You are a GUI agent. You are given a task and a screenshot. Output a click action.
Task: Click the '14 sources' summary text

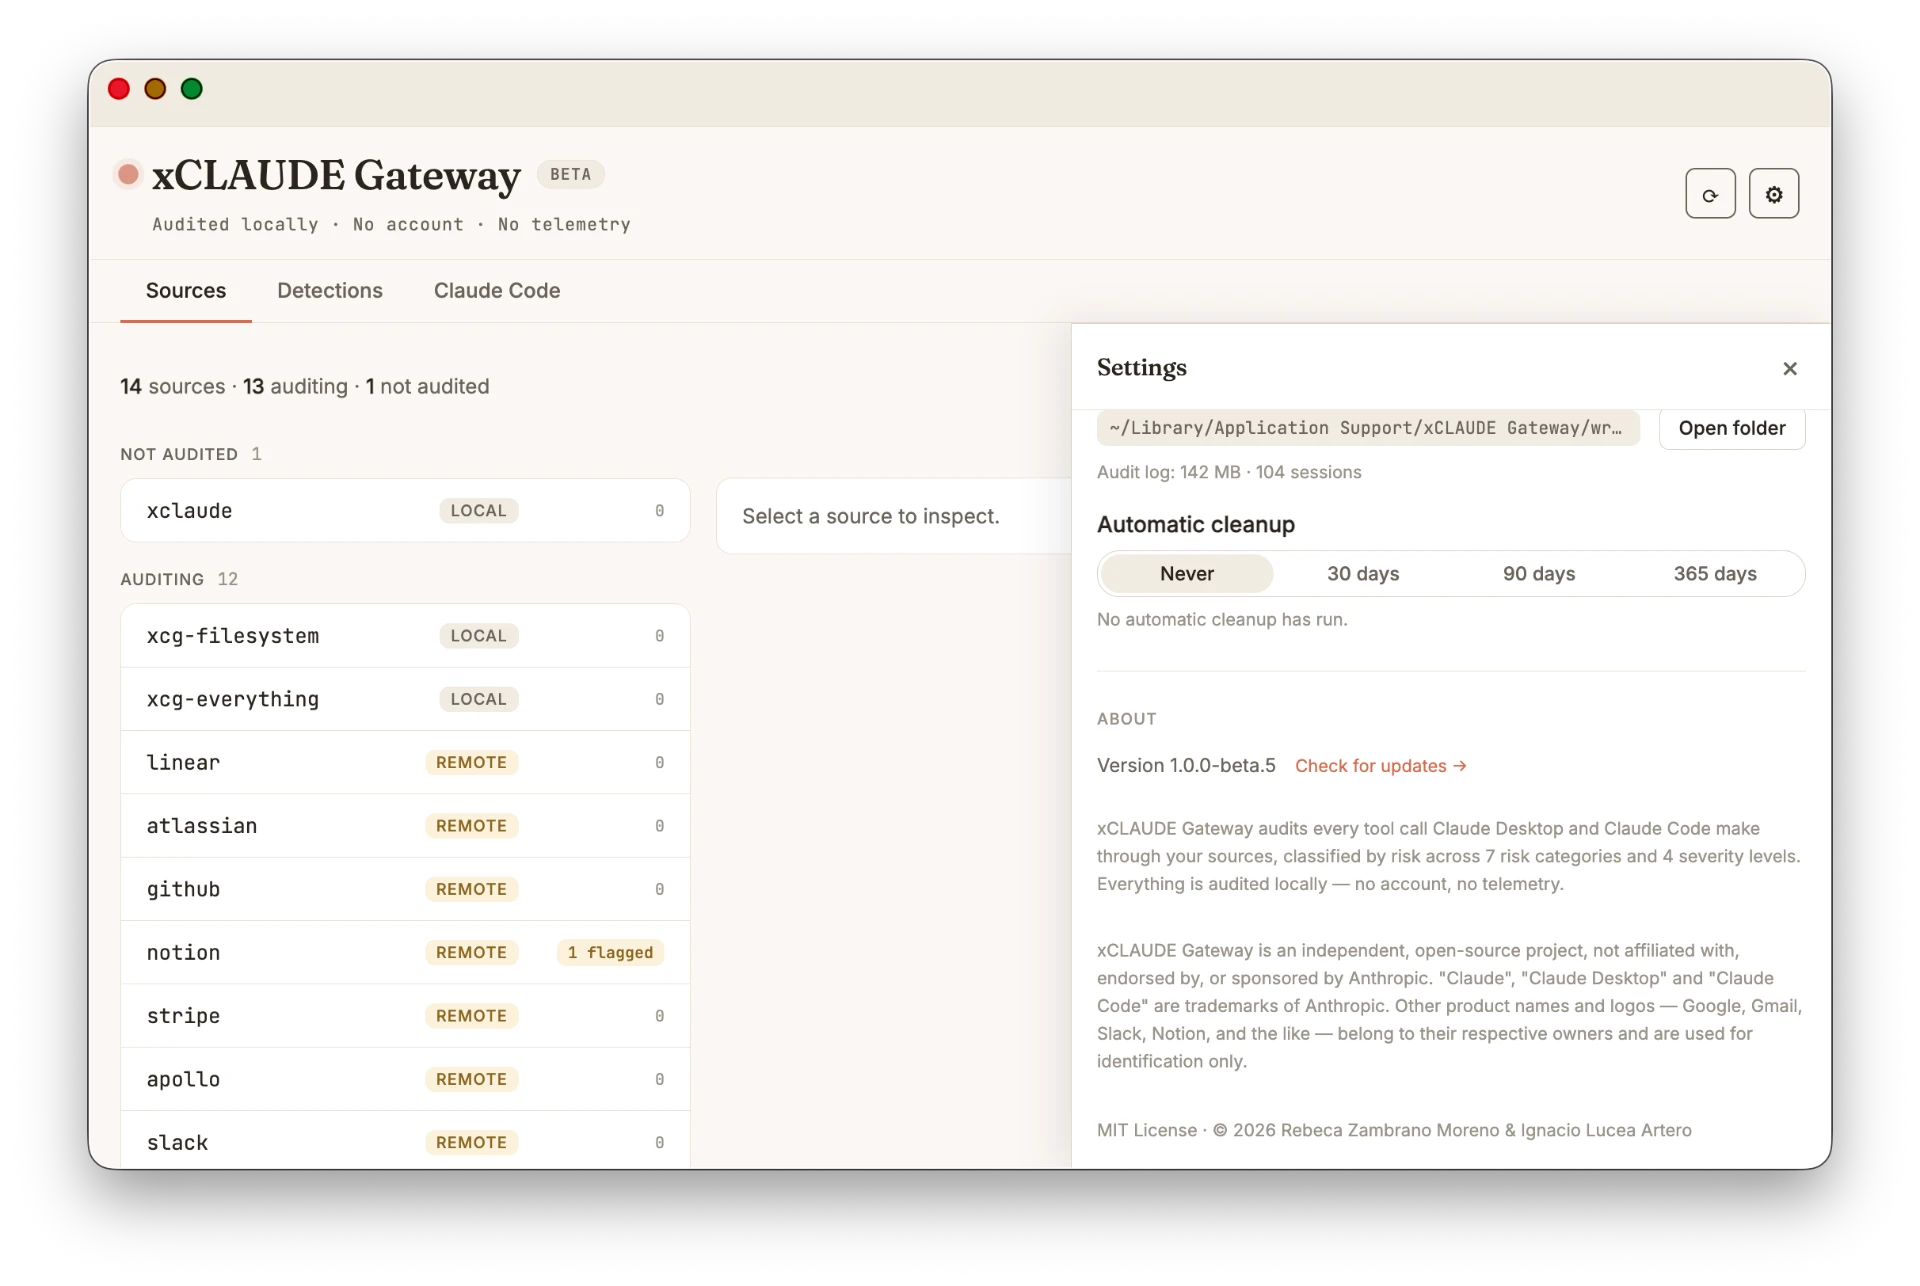point(173,387)
